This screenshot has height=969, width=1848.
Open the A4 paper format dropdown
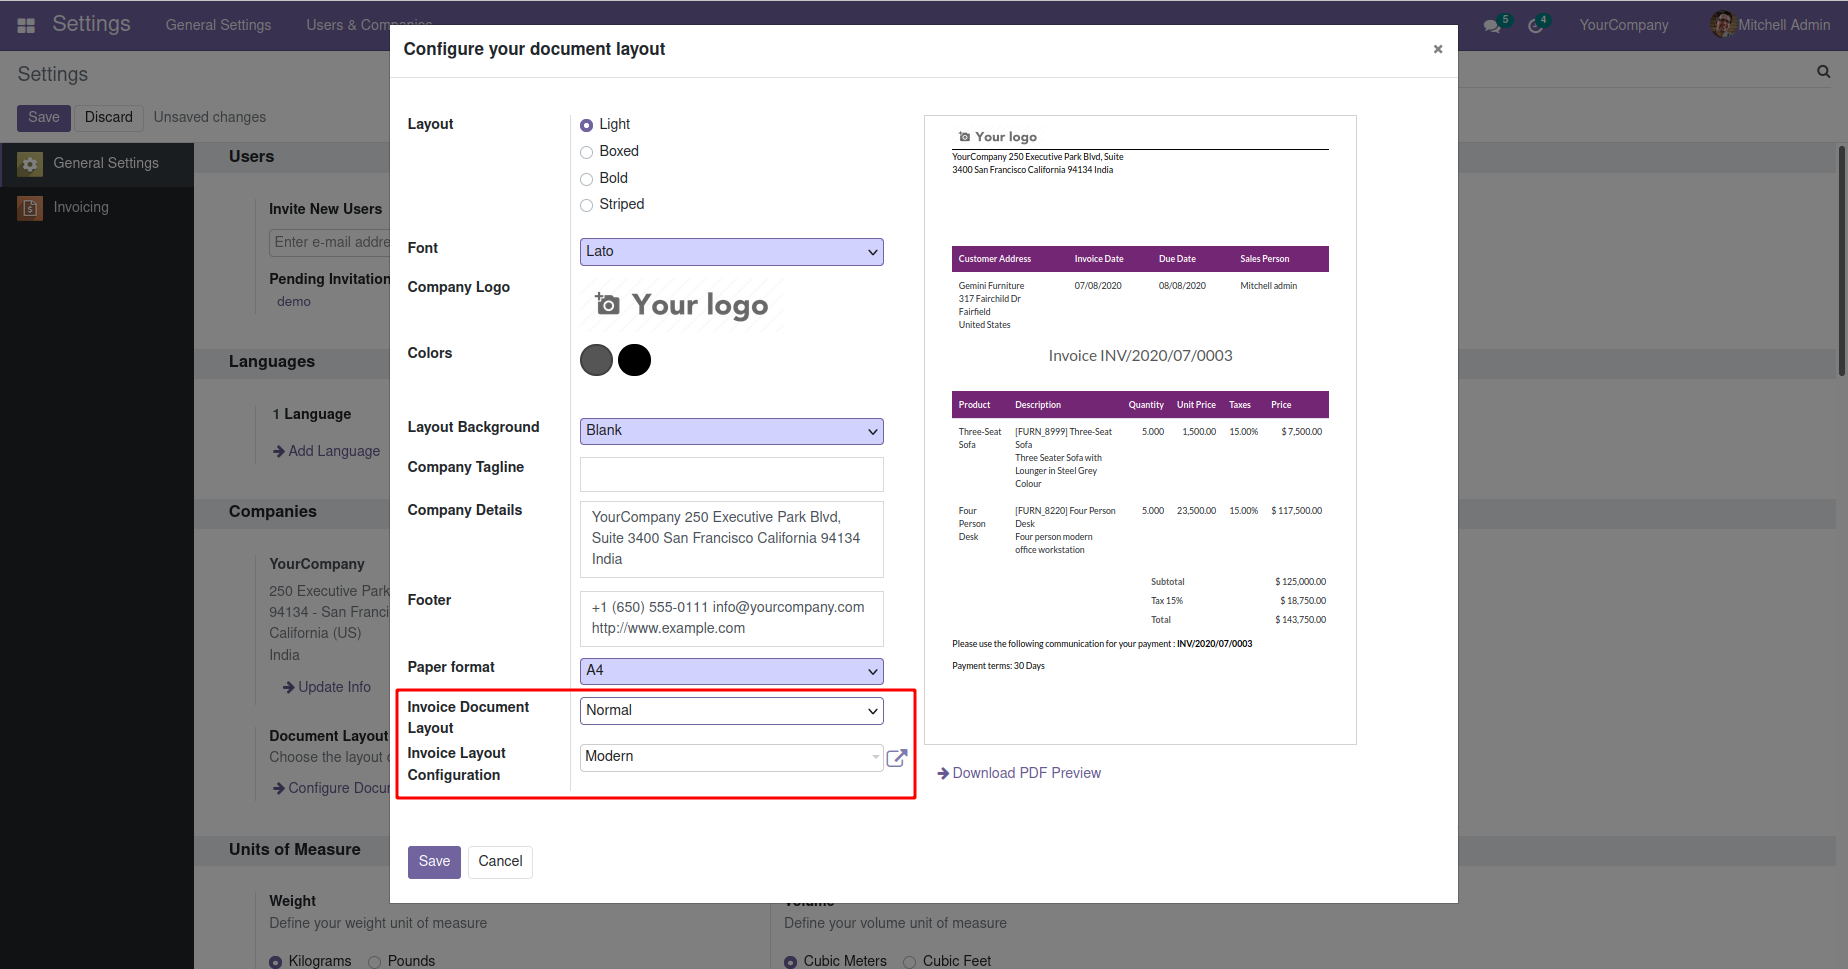(731, 671)
